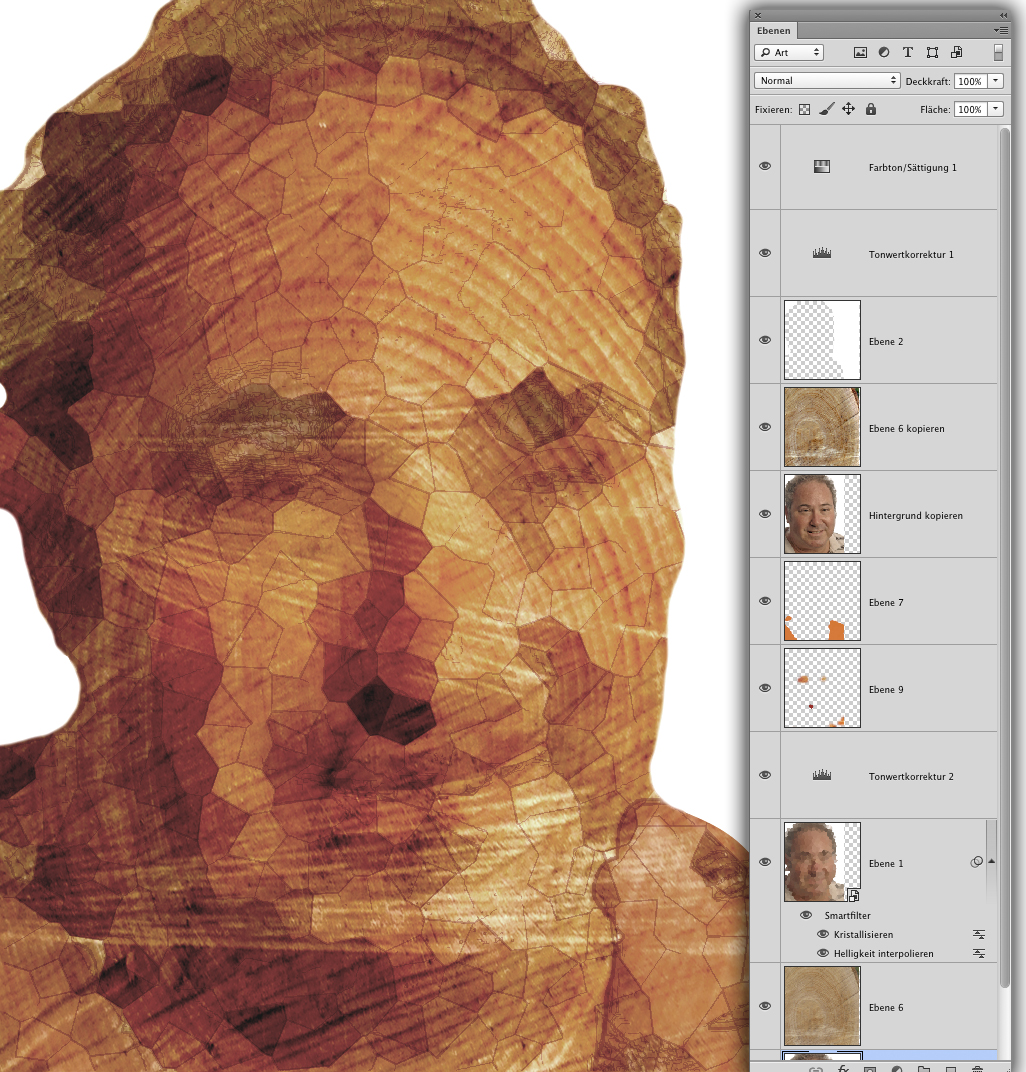Click Tonwertkorrektur 2 levels histogram icon

822,775
